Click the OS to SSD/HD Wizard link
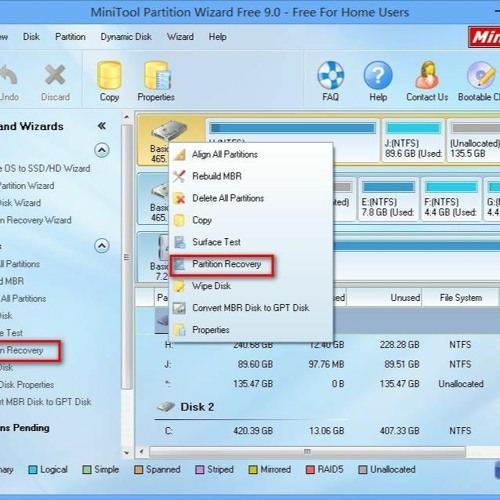Image resolution: width=500 pixels, height=500 pixels. 45,168
